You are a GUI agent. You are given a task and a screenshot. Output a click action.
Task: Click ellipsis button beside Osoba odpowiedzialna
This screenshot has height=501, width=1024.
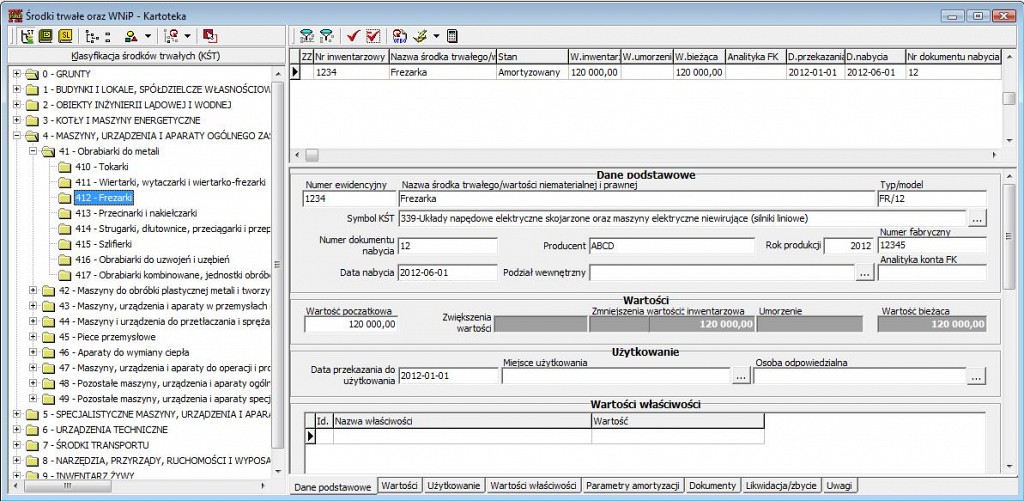pyautogui.click(x=976, y=376)
